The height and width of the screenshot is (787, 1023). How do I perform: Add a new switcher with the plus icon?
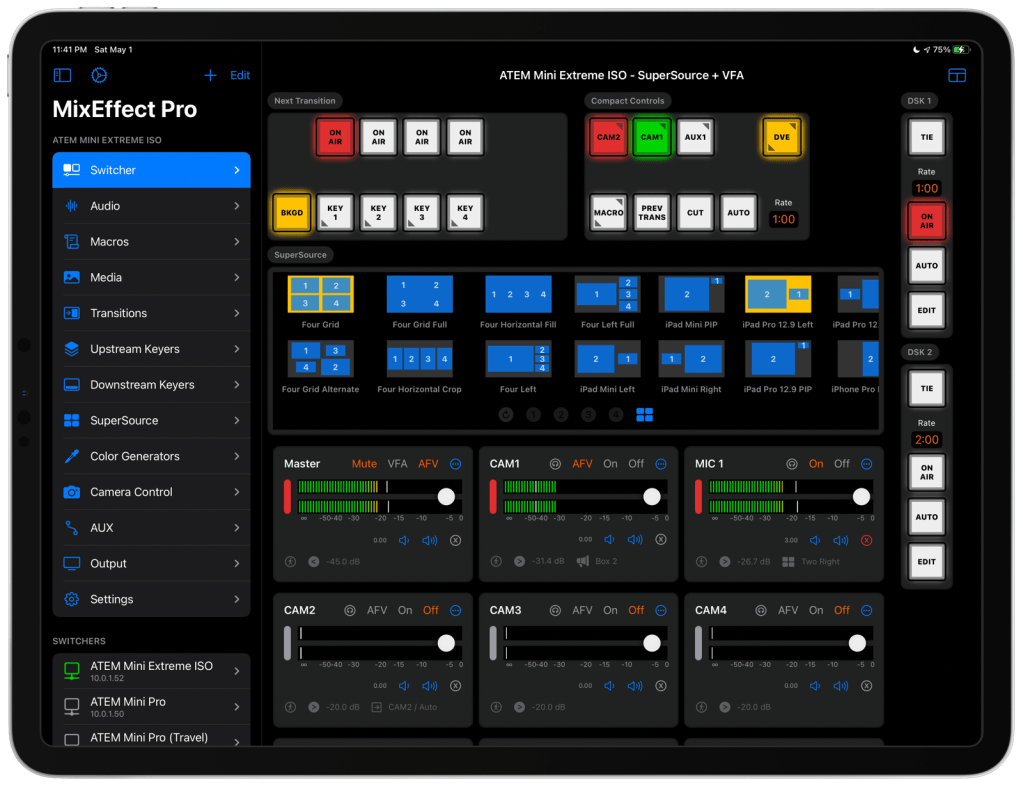210,75
